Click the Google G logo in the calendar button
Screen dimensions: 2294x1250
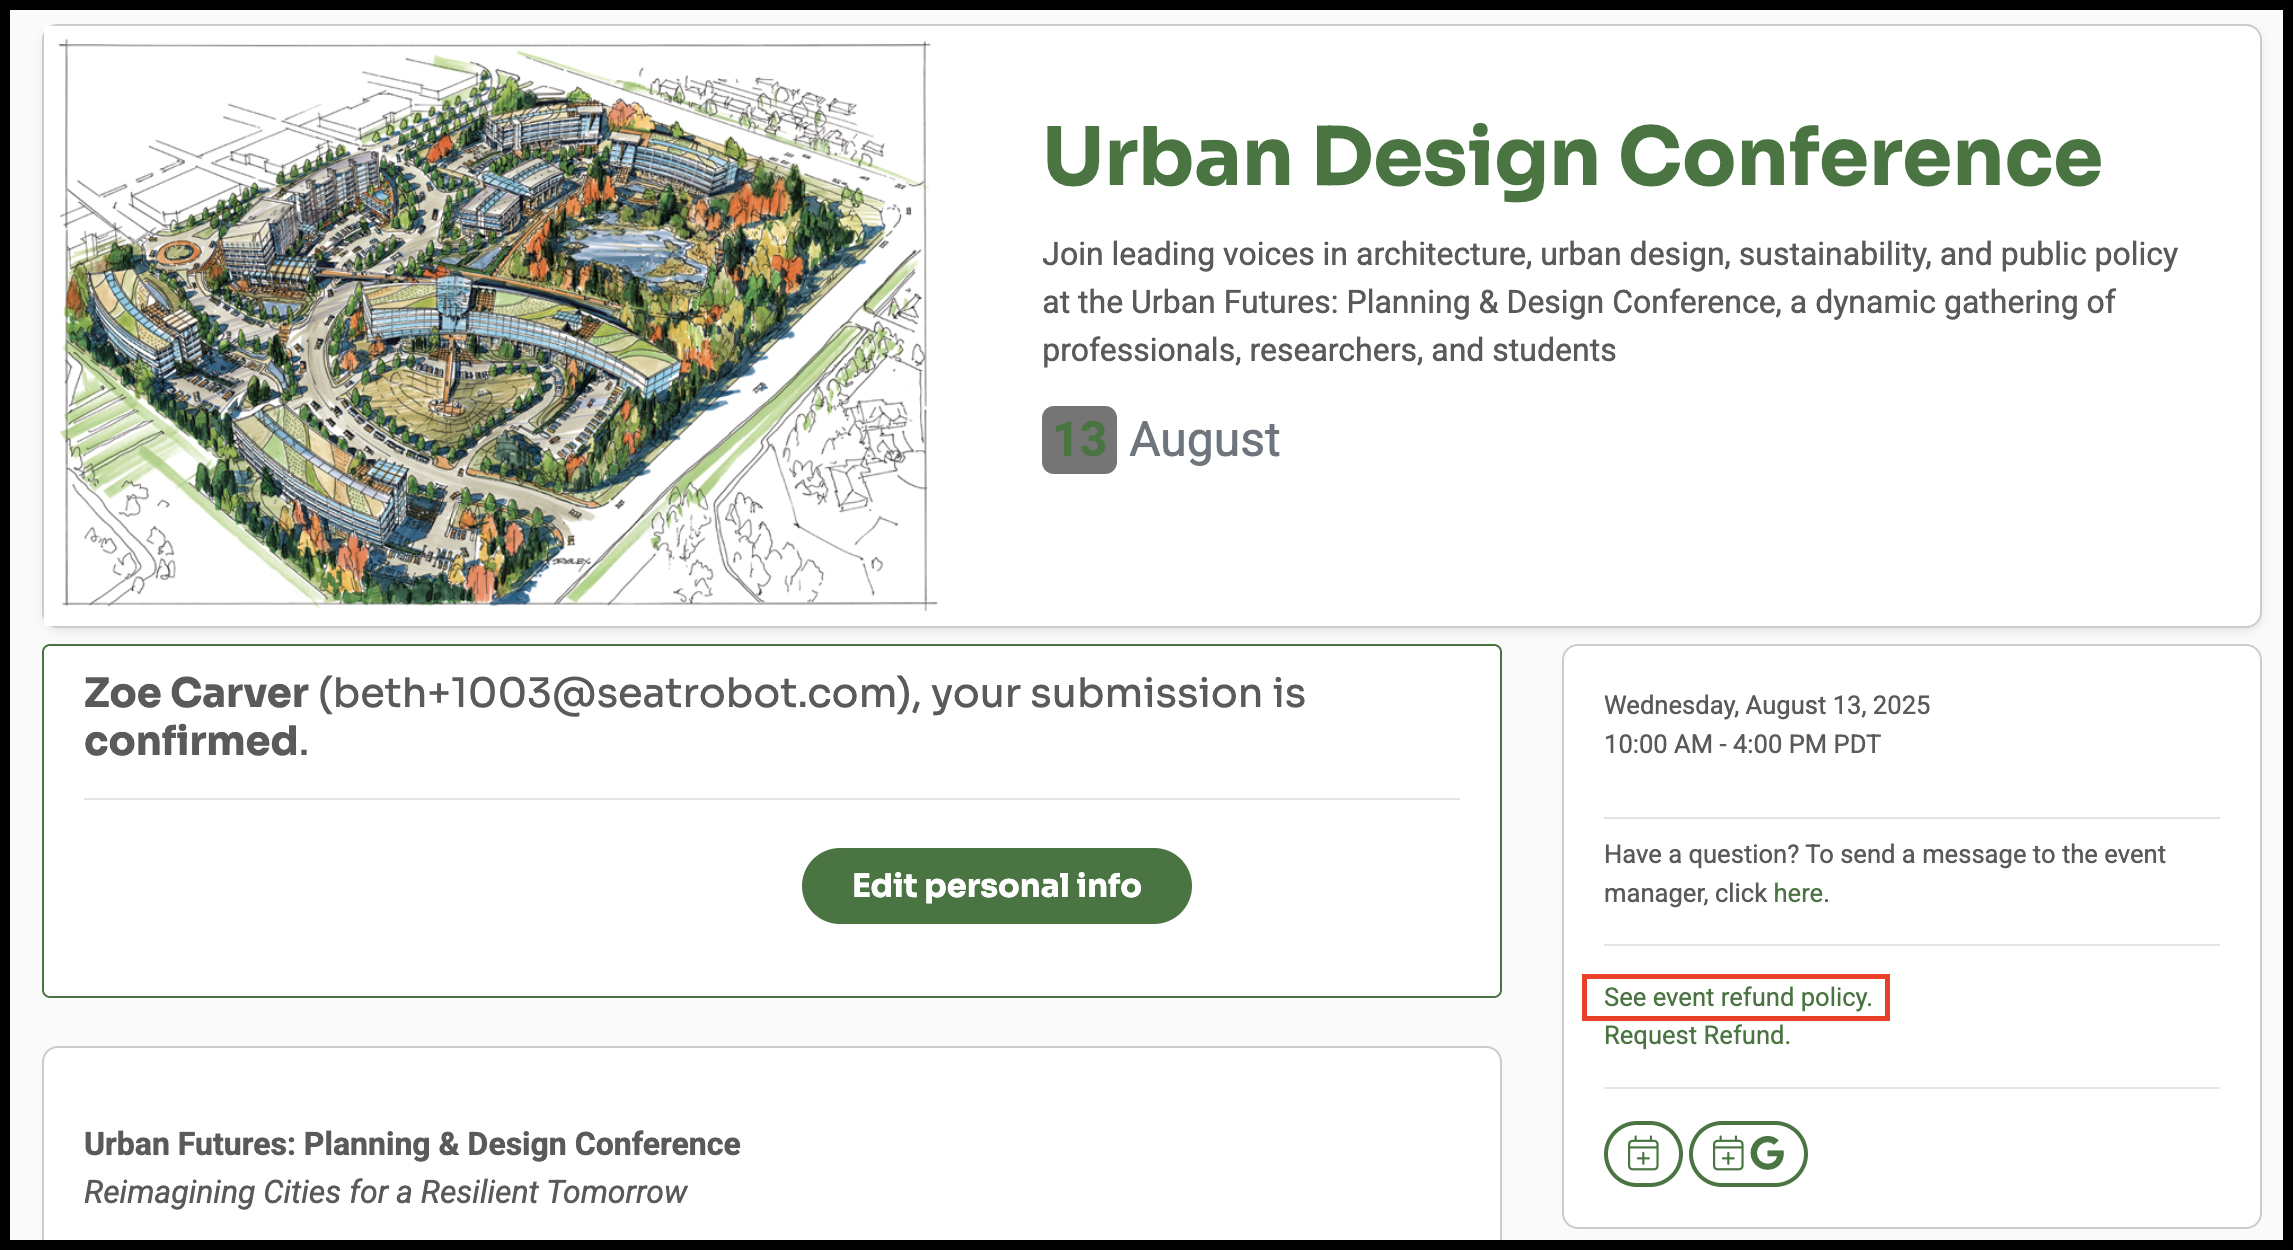pos(1767,1153)
